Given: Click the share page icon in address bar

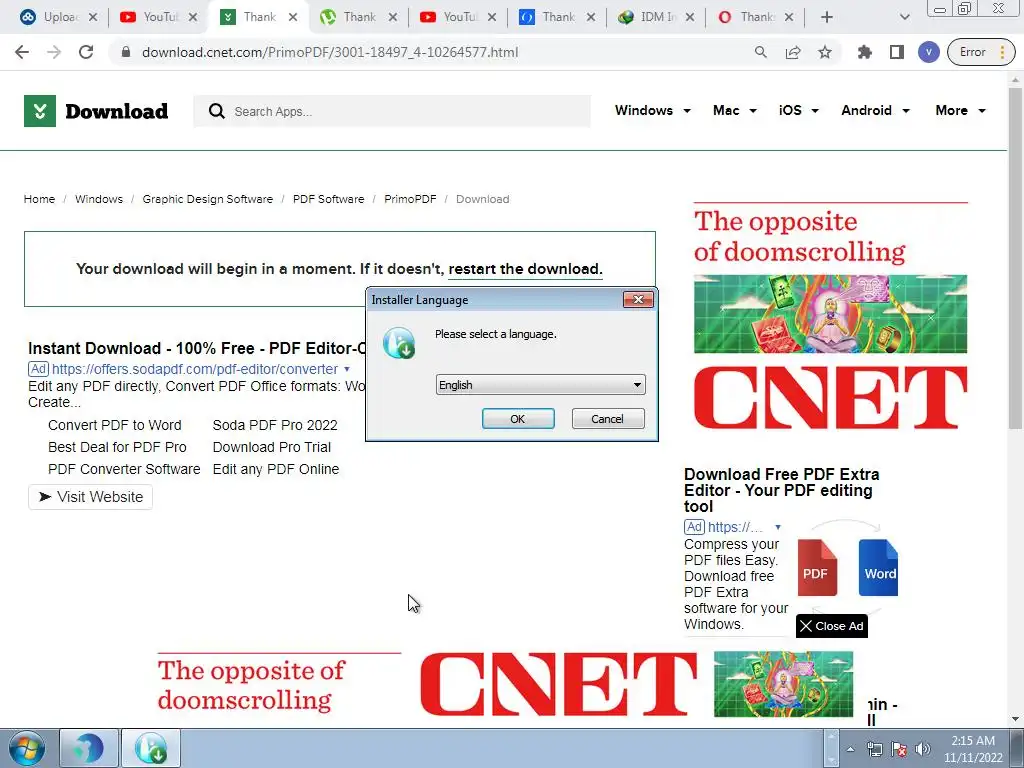Looking at the screenshot, I should click(793, 52).
